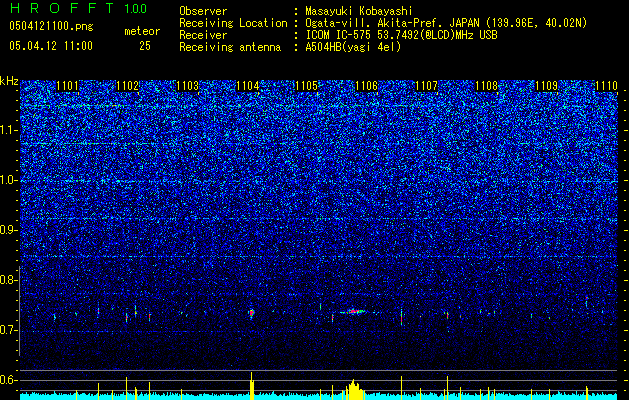Click the 1101 time marker
The width and height of the screenshot is (629, 400).
pos(67,86)
